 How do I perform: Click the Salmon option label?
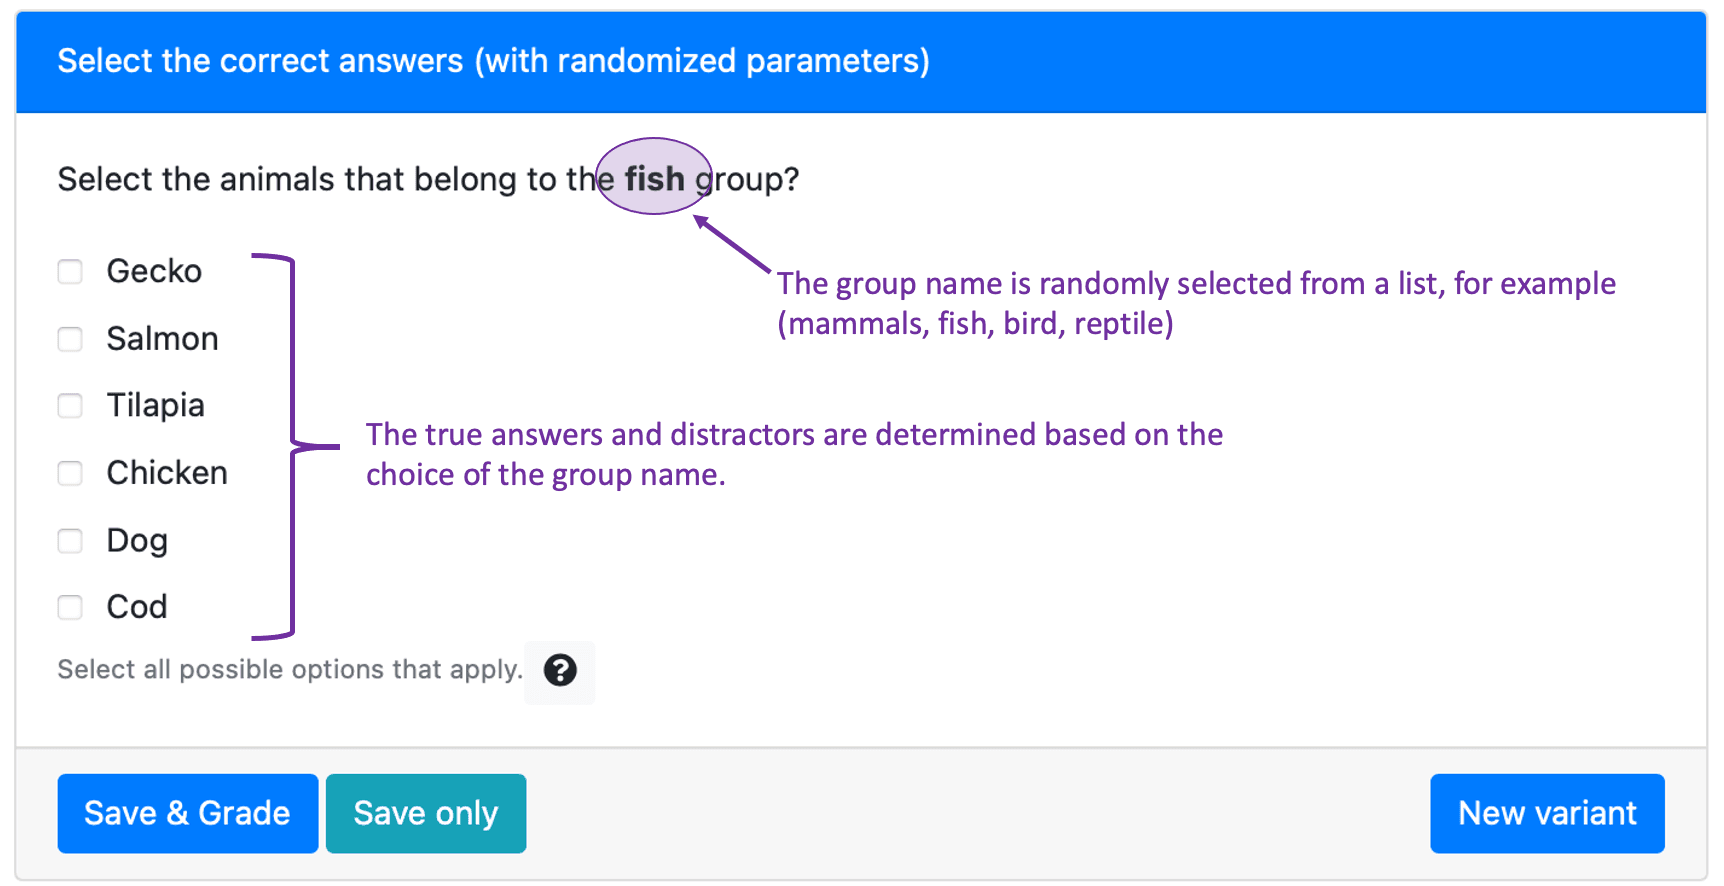pos(162,339)
